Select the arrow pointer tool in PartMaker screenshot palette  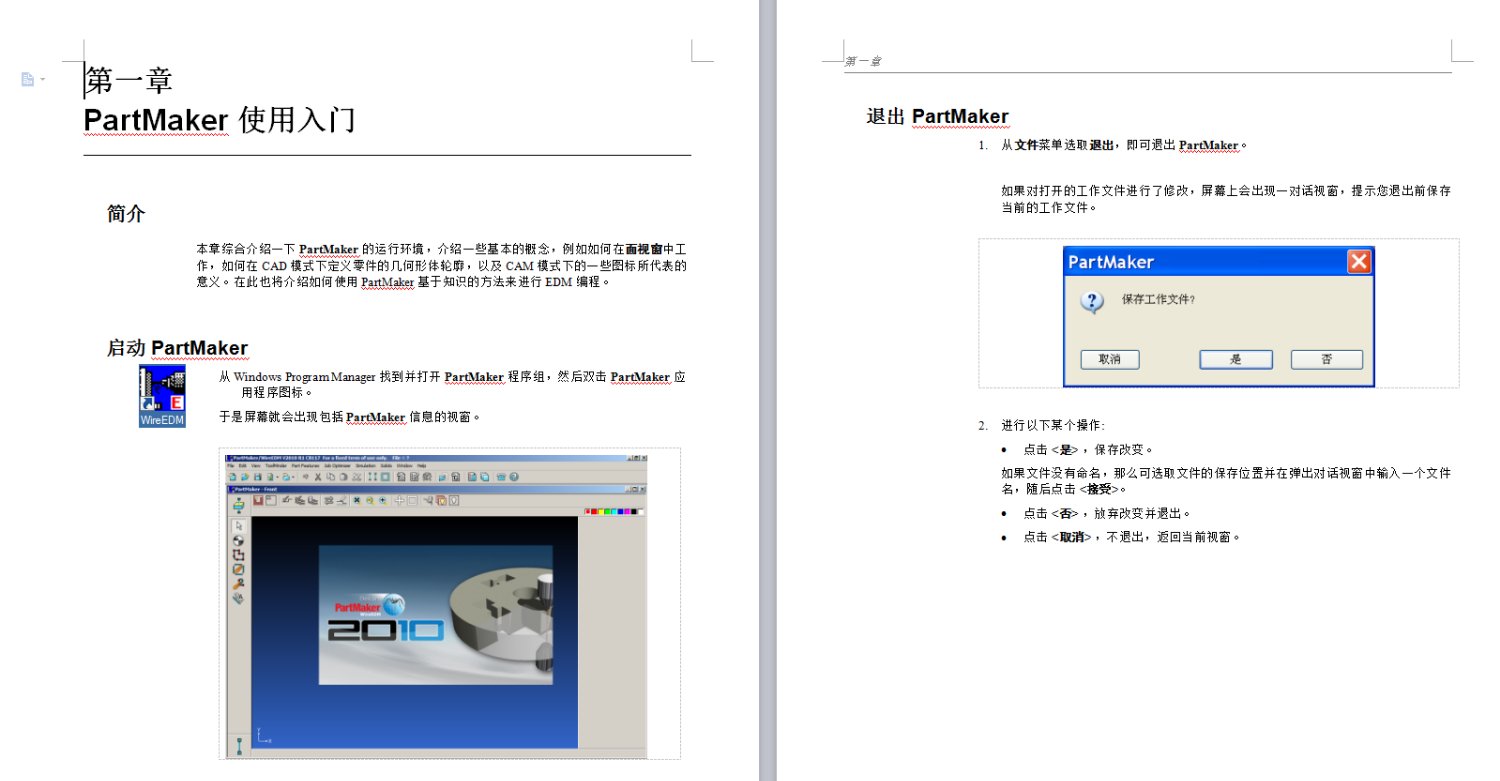tap(238, 526)
